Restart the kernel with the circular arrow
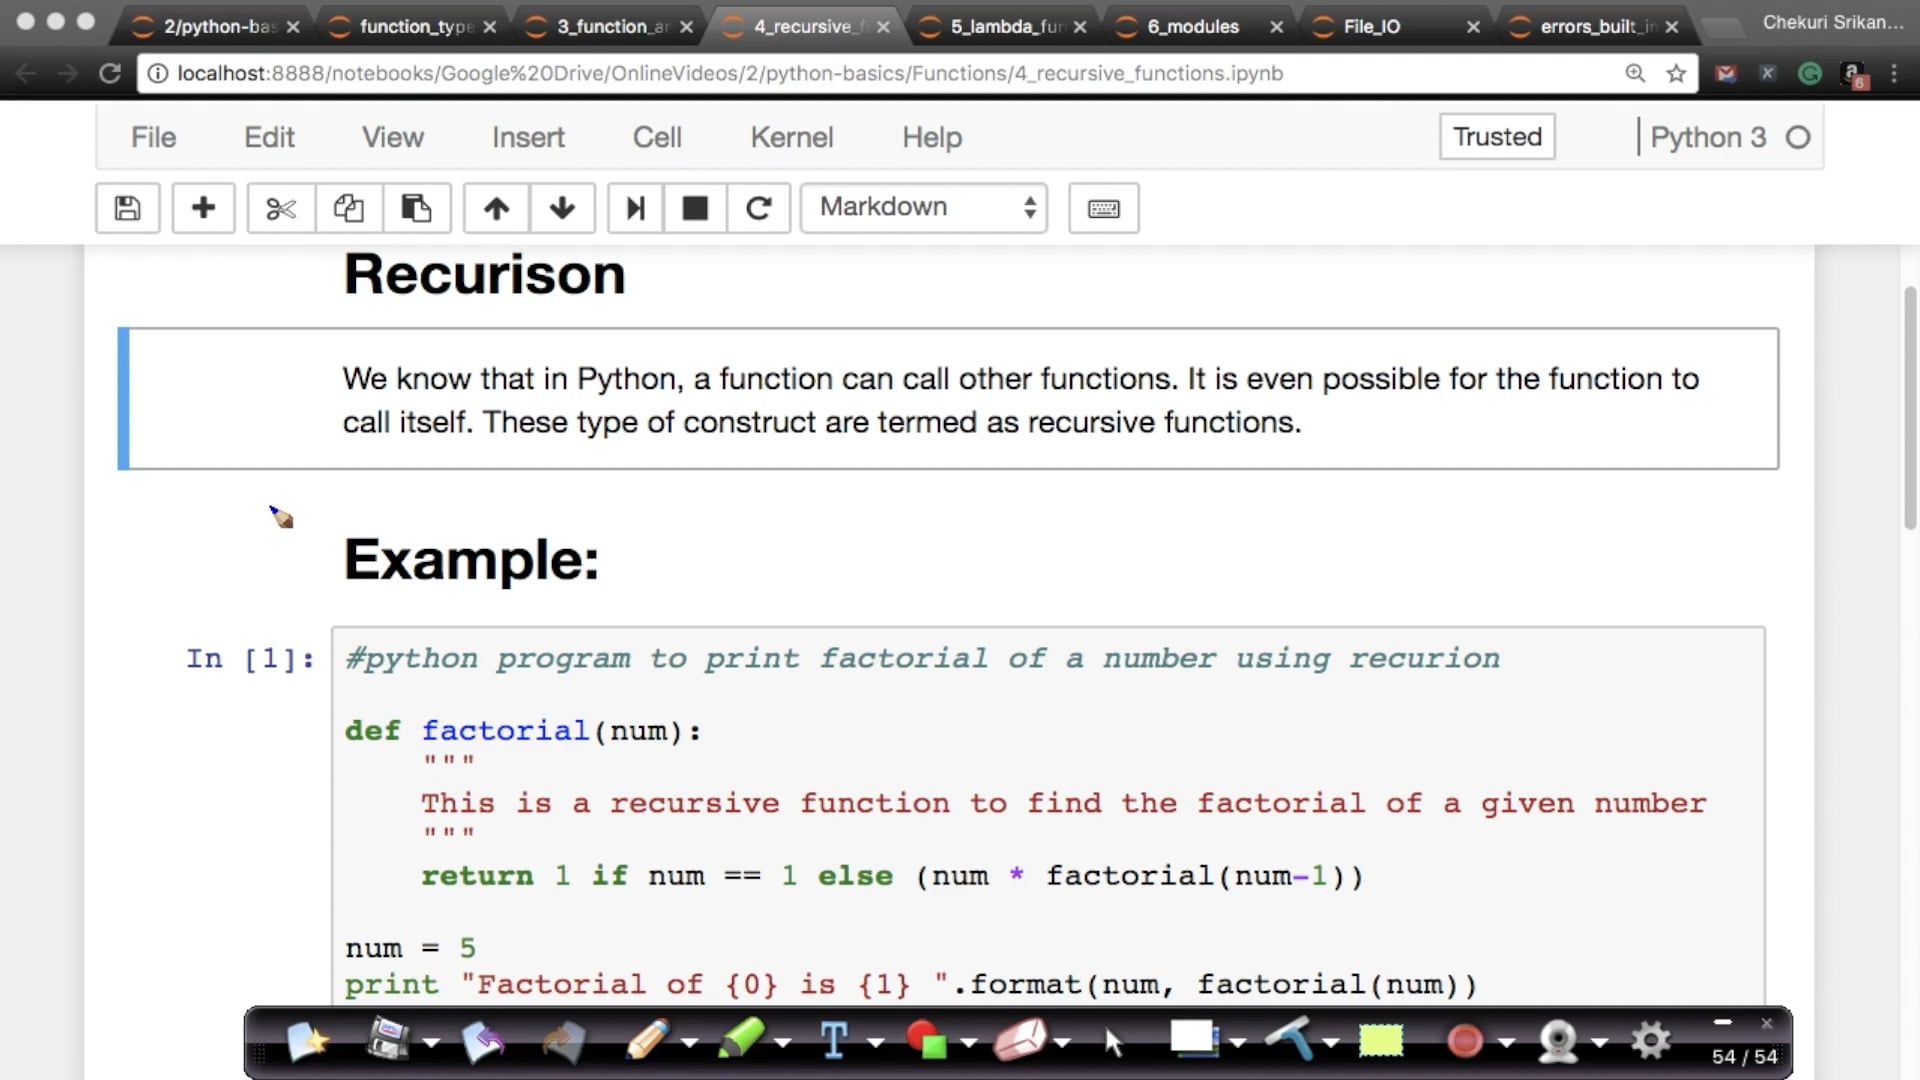This screenshot has width=1920, height=1080. [x=759, y=208]
